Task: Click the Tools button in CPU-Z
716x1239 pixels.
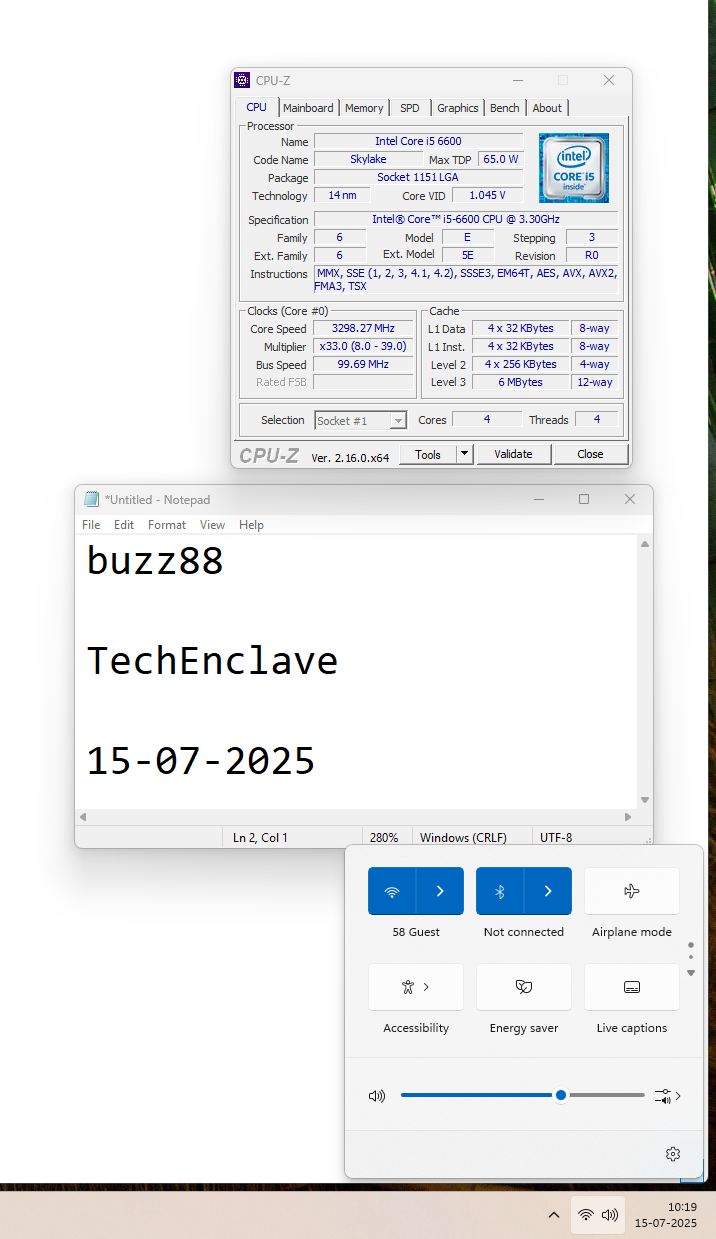Action: click(428, 454)
